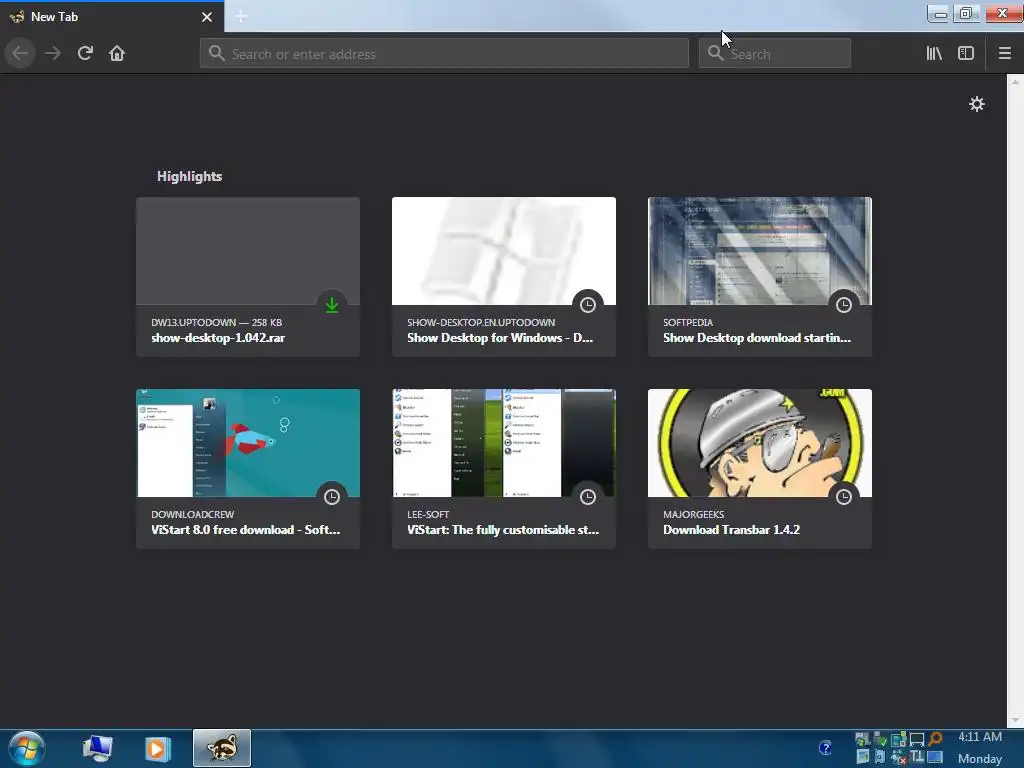The height and width of the screenshot is (768, 1024).
Task: Click the magnifier icon in the Search box
Action: [x=715, y=54]
